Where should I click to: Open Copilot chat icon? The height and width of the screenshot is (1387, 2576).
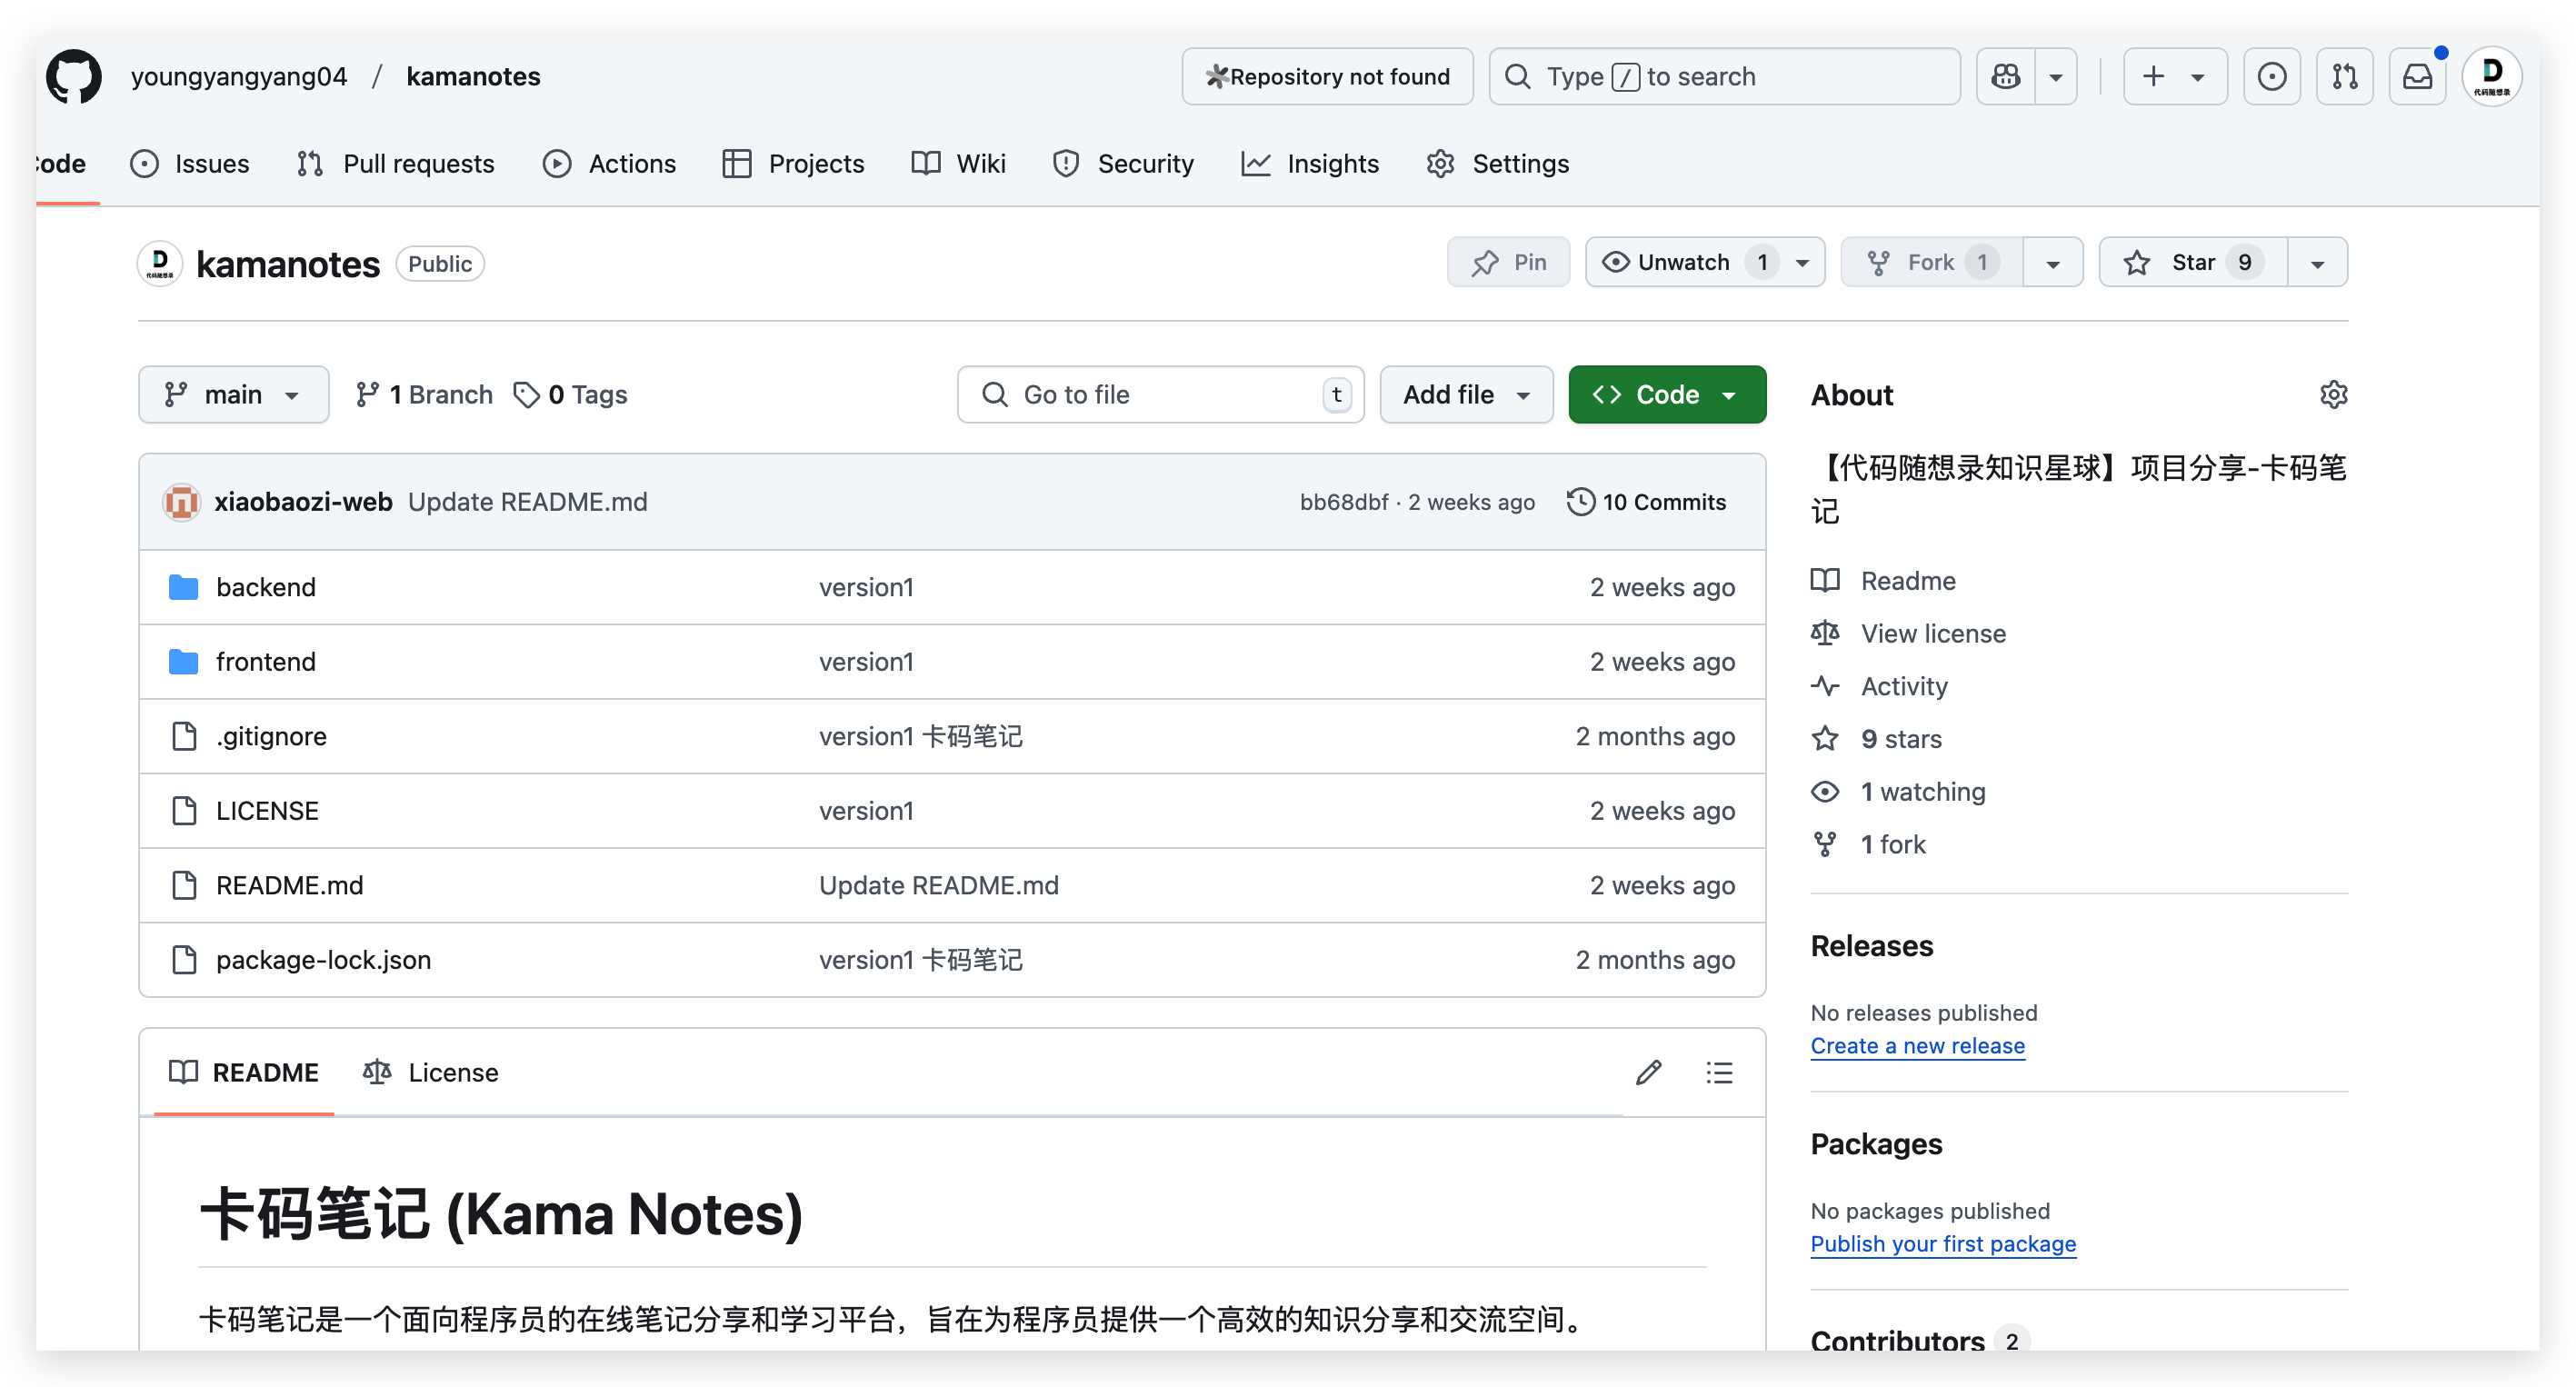click(2006, 76)
